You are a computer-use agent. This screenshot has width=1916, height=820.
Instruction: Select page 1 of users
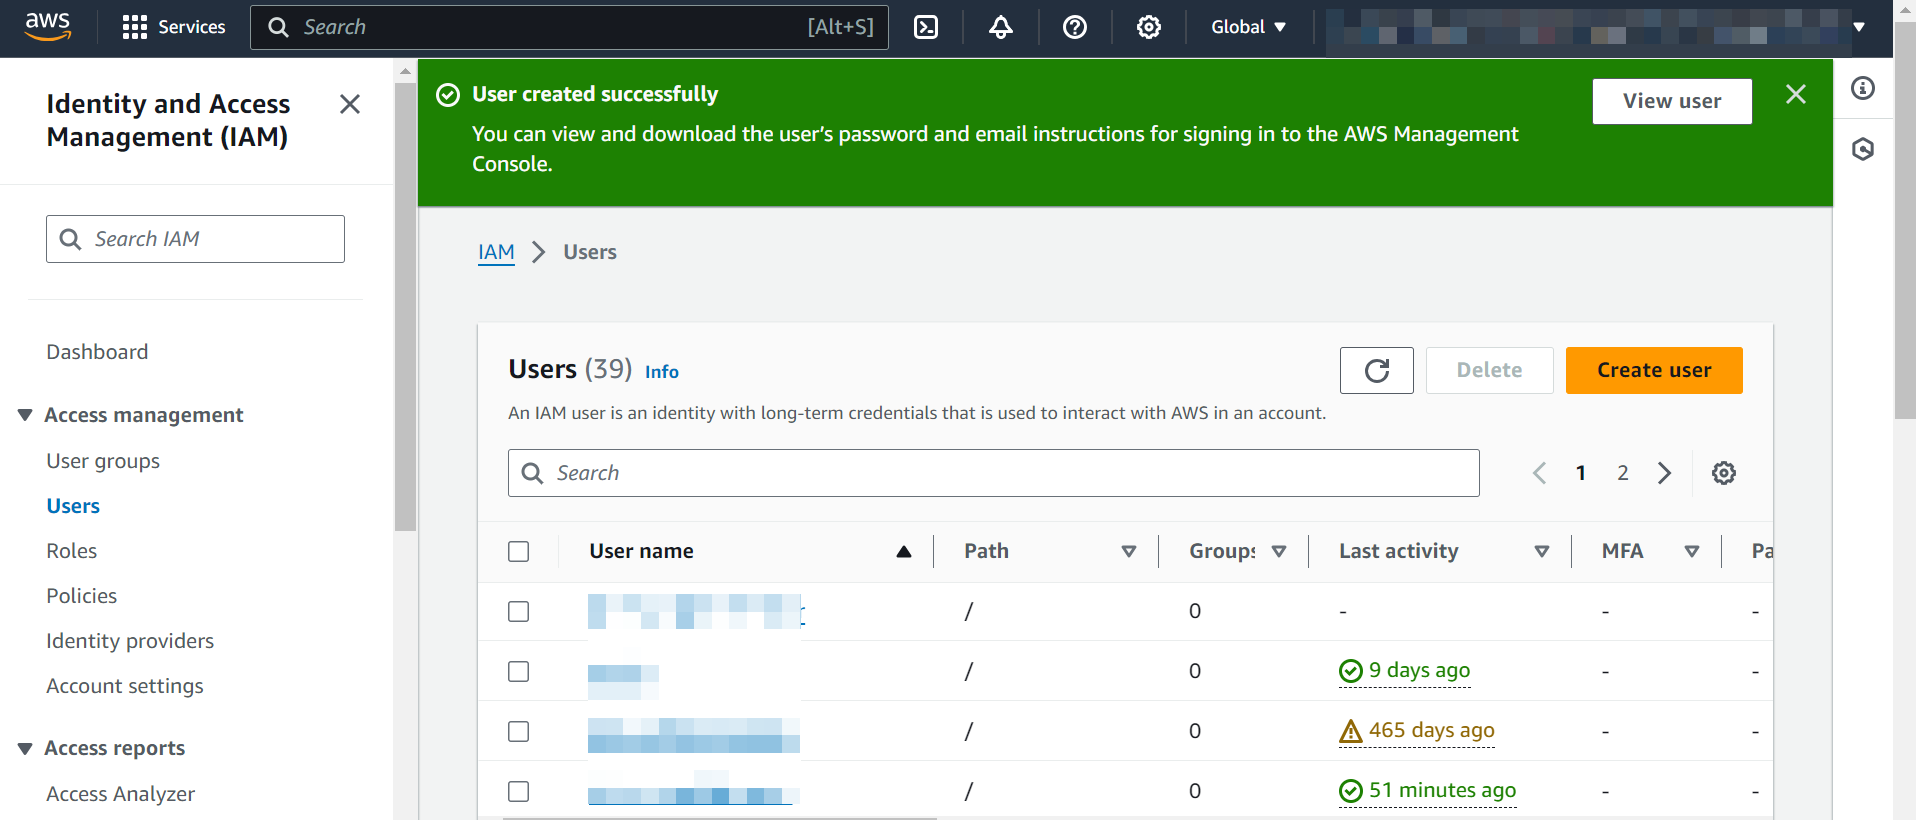pos(1581,473)
